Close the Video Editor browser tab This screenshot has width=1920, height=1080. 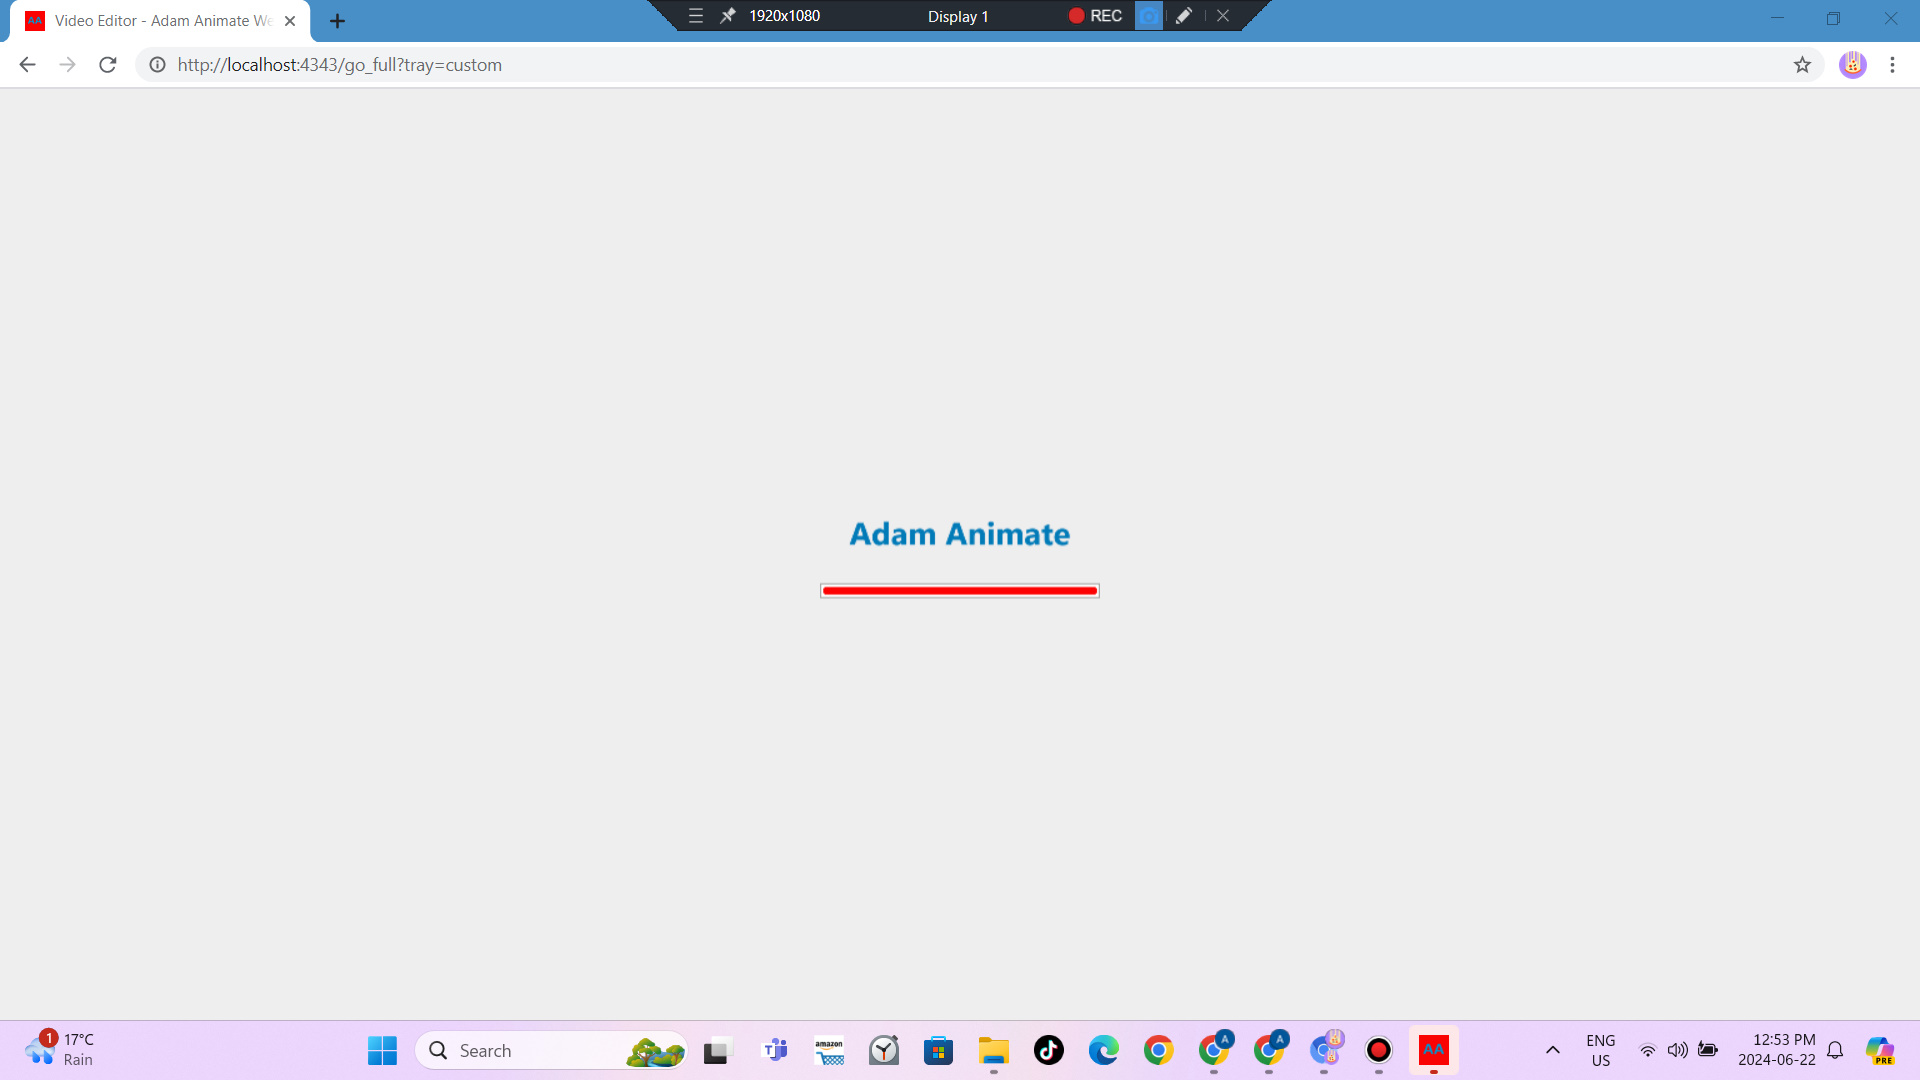[290, 21]
